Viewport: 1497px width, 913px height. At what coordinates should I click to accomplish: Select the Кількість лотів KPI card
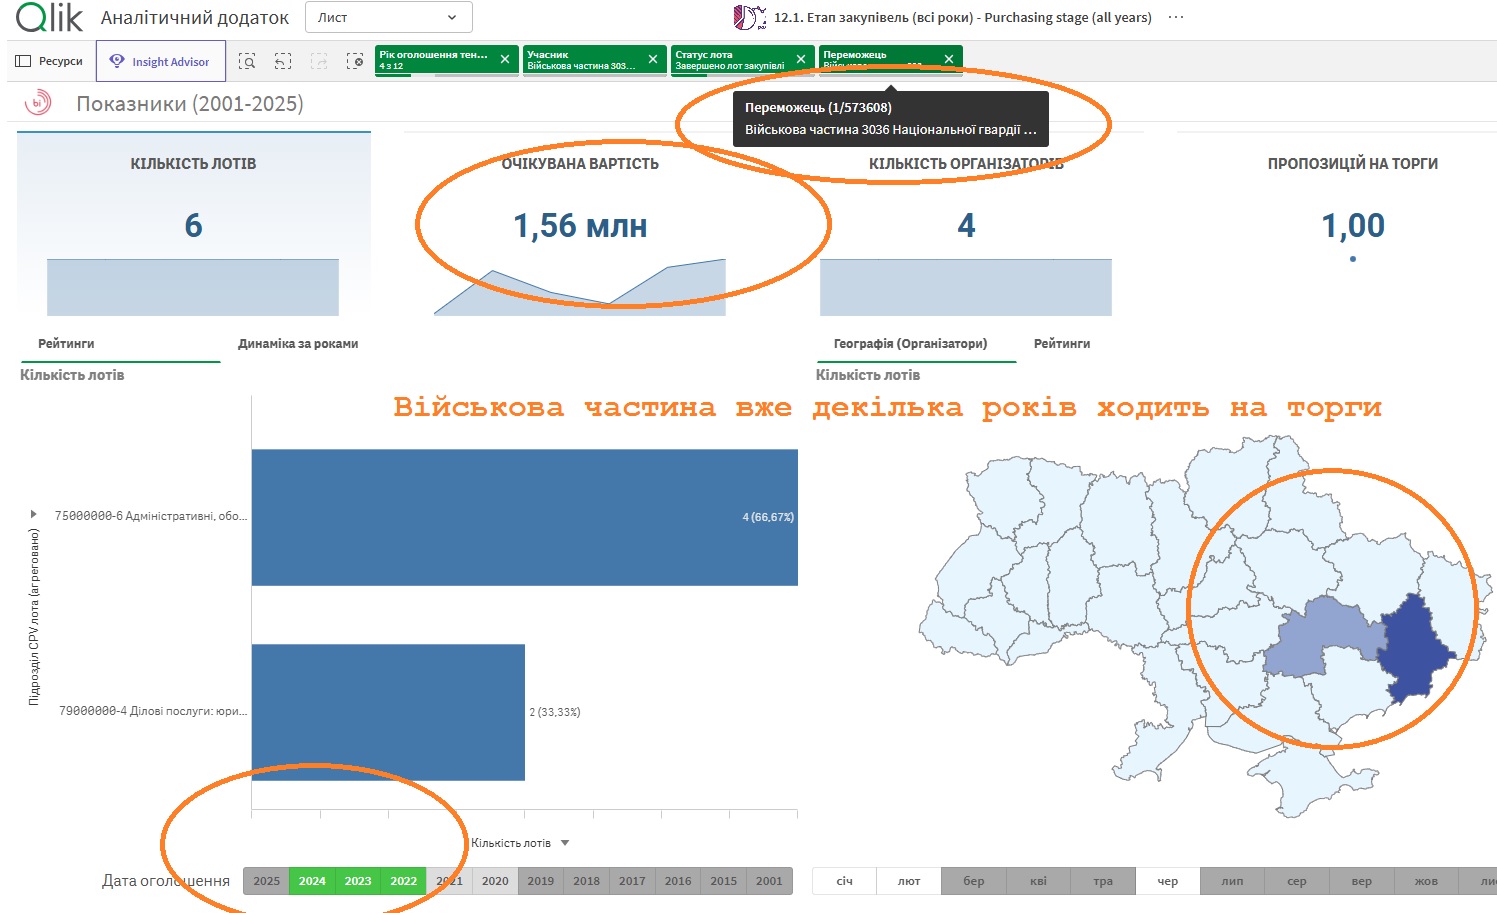tap(194, 225)
